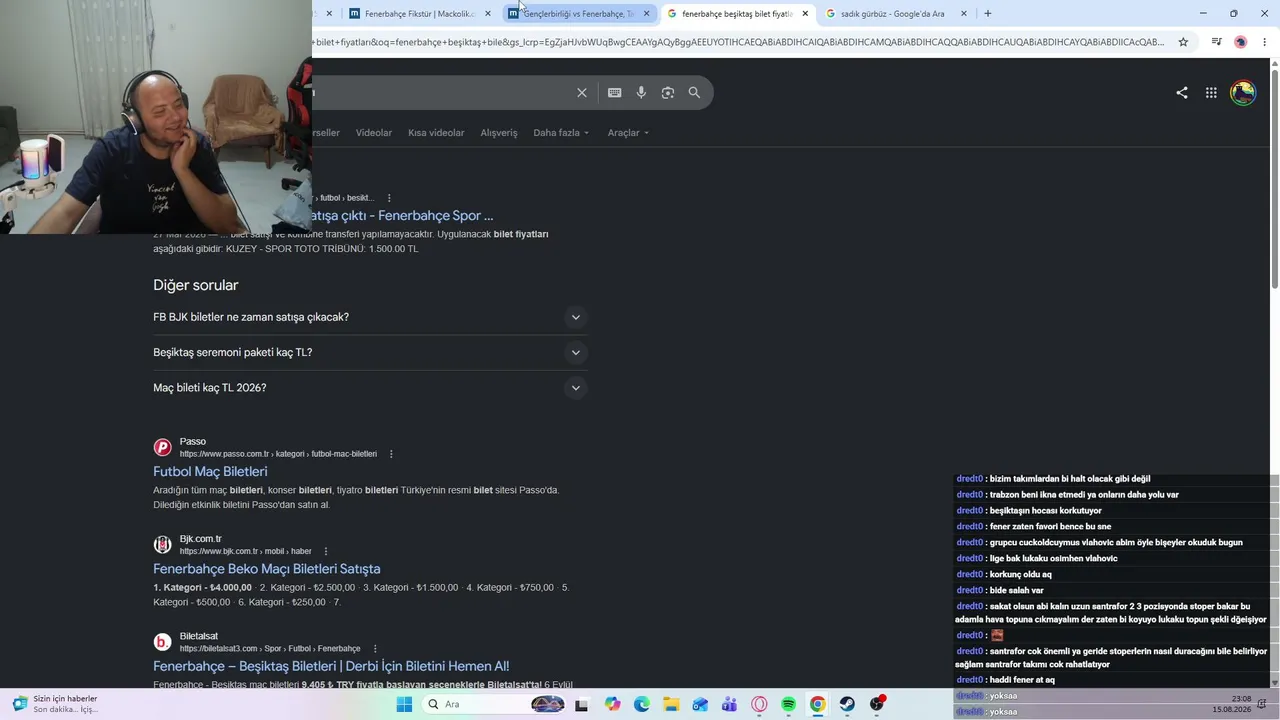Screen dimensions: 1280x720
Task: Share the Google results page
Action: [1182, 93]
